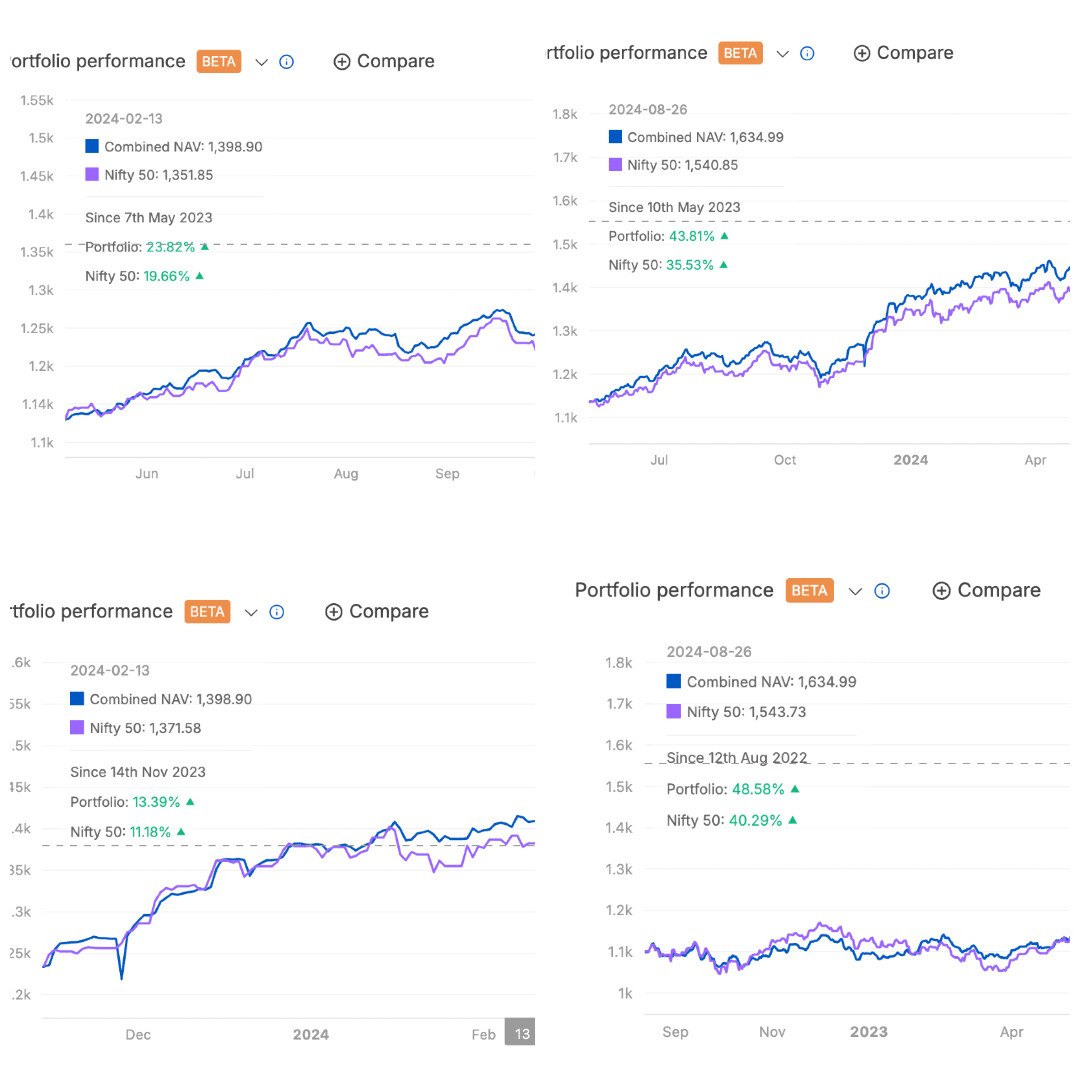The width and height of the screenshot is (1080, 1080).
Task: Click the purple swatch for Nifty 50: 1,371.58
Action: [77, 728]
